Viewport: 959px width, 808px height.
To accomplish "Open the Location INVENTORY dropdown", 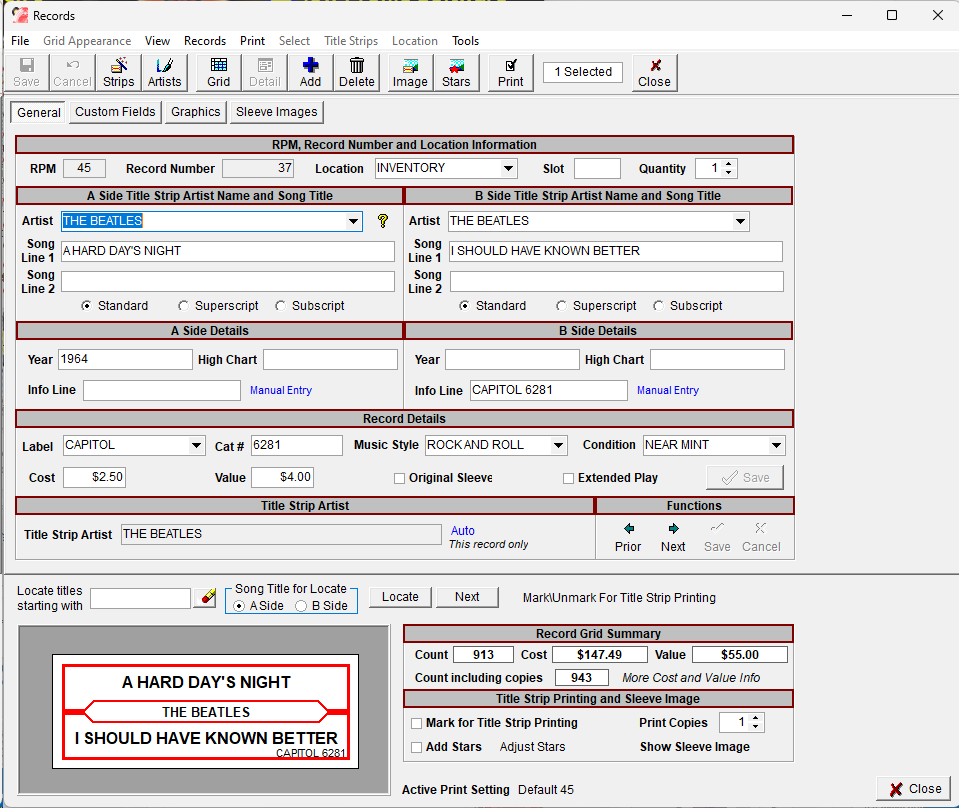I will coord(508,168).
